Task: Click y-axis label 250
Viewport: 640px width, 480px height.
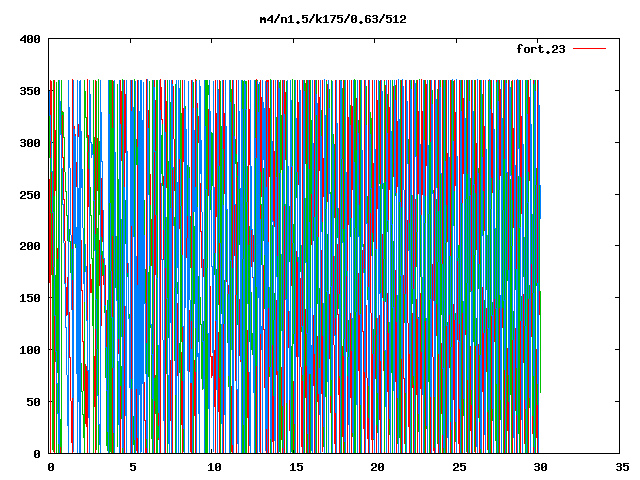Action: 30,195
